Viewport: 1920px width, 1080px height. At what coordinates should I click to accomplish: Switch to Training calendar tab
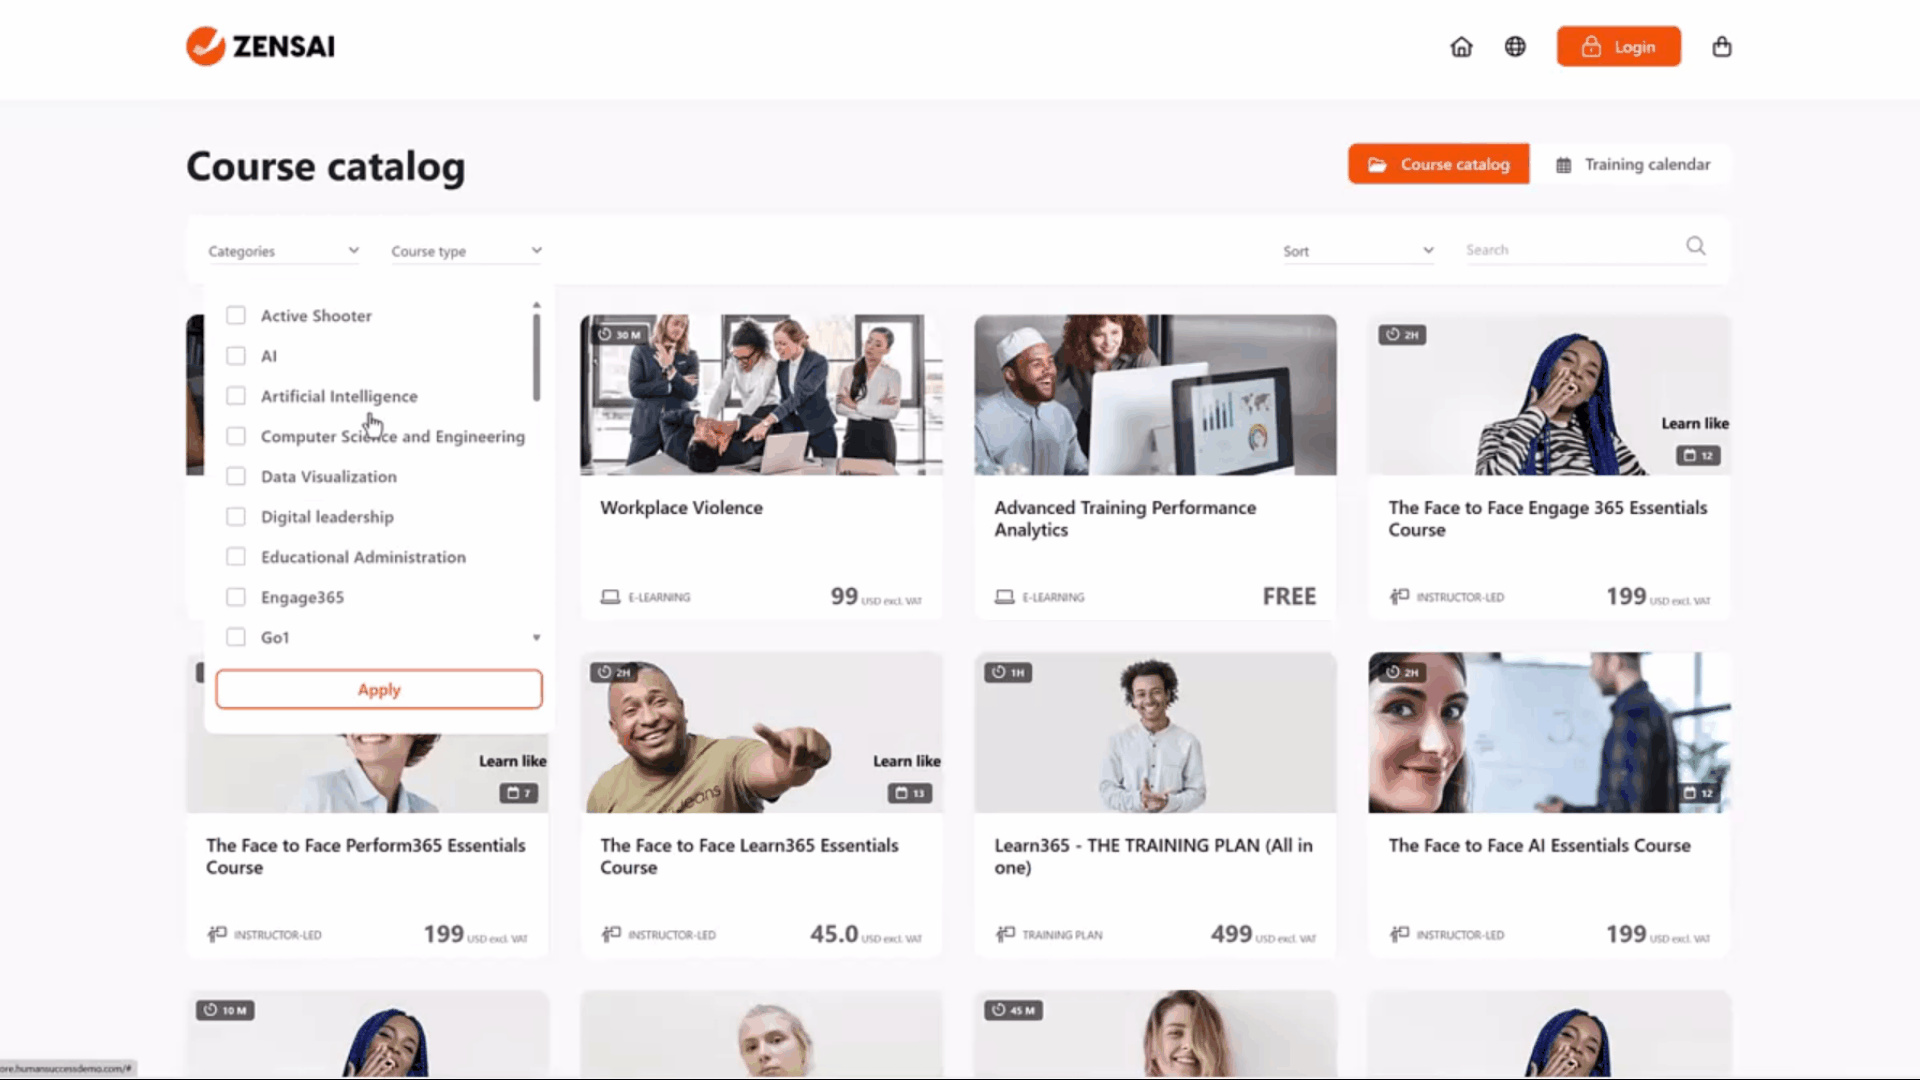(1632, 164)
